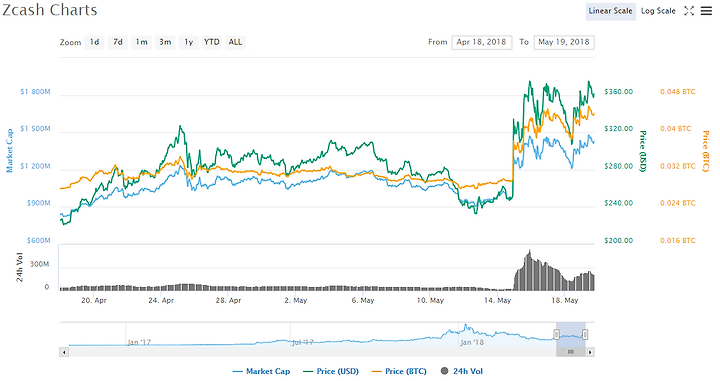The width and height of the screenshot is (720, 381).
Task: Click navigator scrollbar left arrow
Action: [x=64, y=352]
